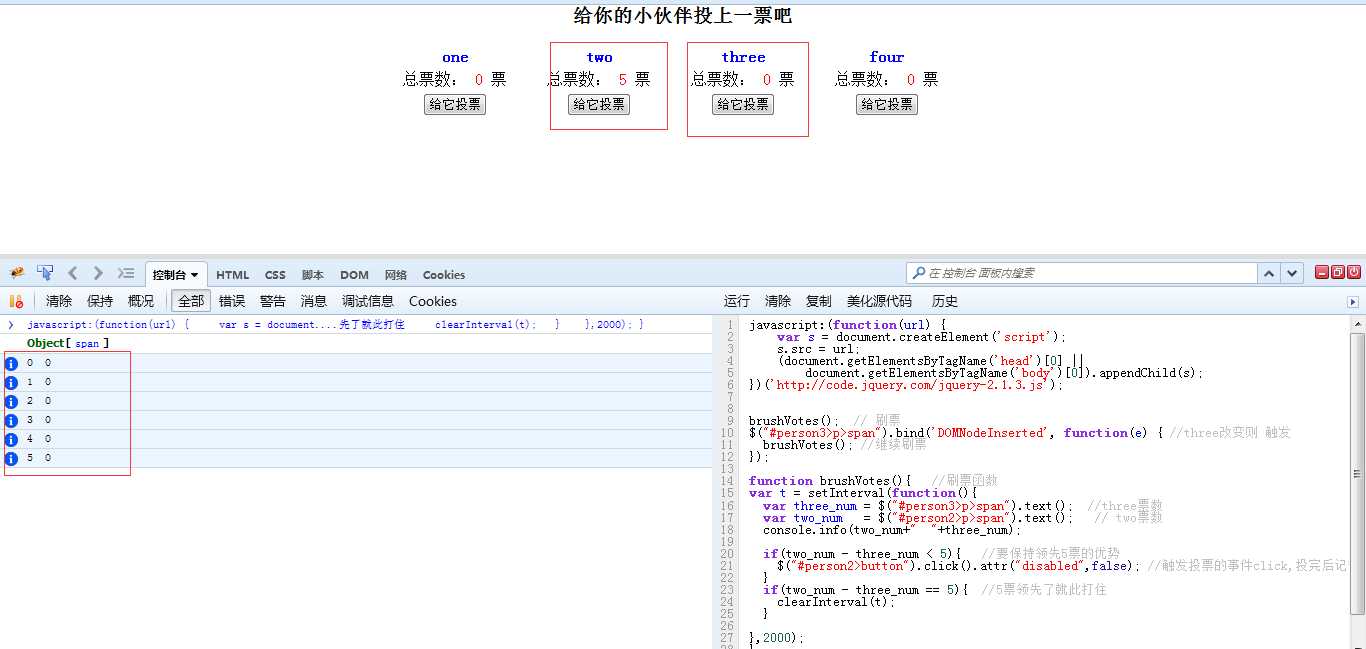The height and width of the screenshot is (649, 1366).
Task: Activate the inspect element pointer tool
Action: (x=45, y=273)
